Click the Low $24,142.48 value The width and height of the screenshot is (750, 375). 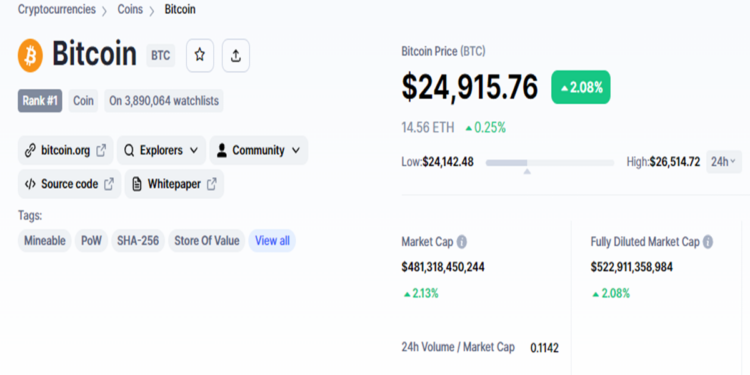tap(438, 162)
